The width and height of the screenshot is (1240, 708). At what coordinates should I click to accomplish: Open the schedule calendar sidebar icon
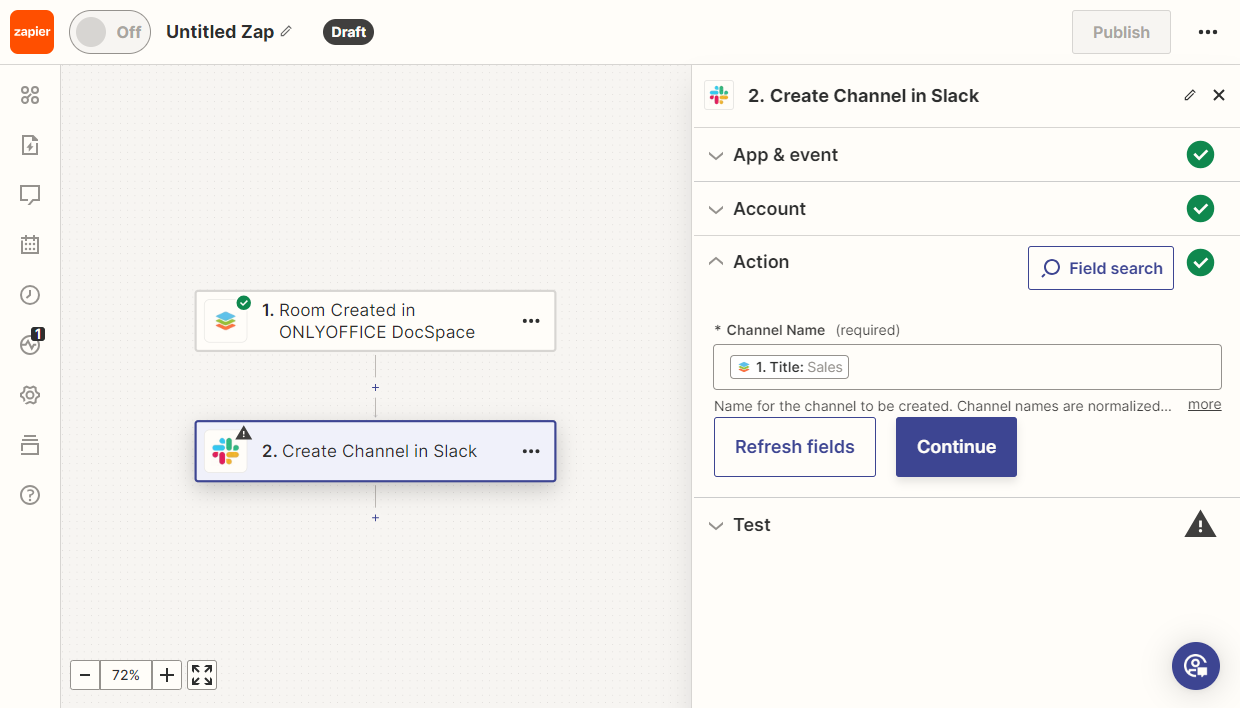click(x=30, y=244)
